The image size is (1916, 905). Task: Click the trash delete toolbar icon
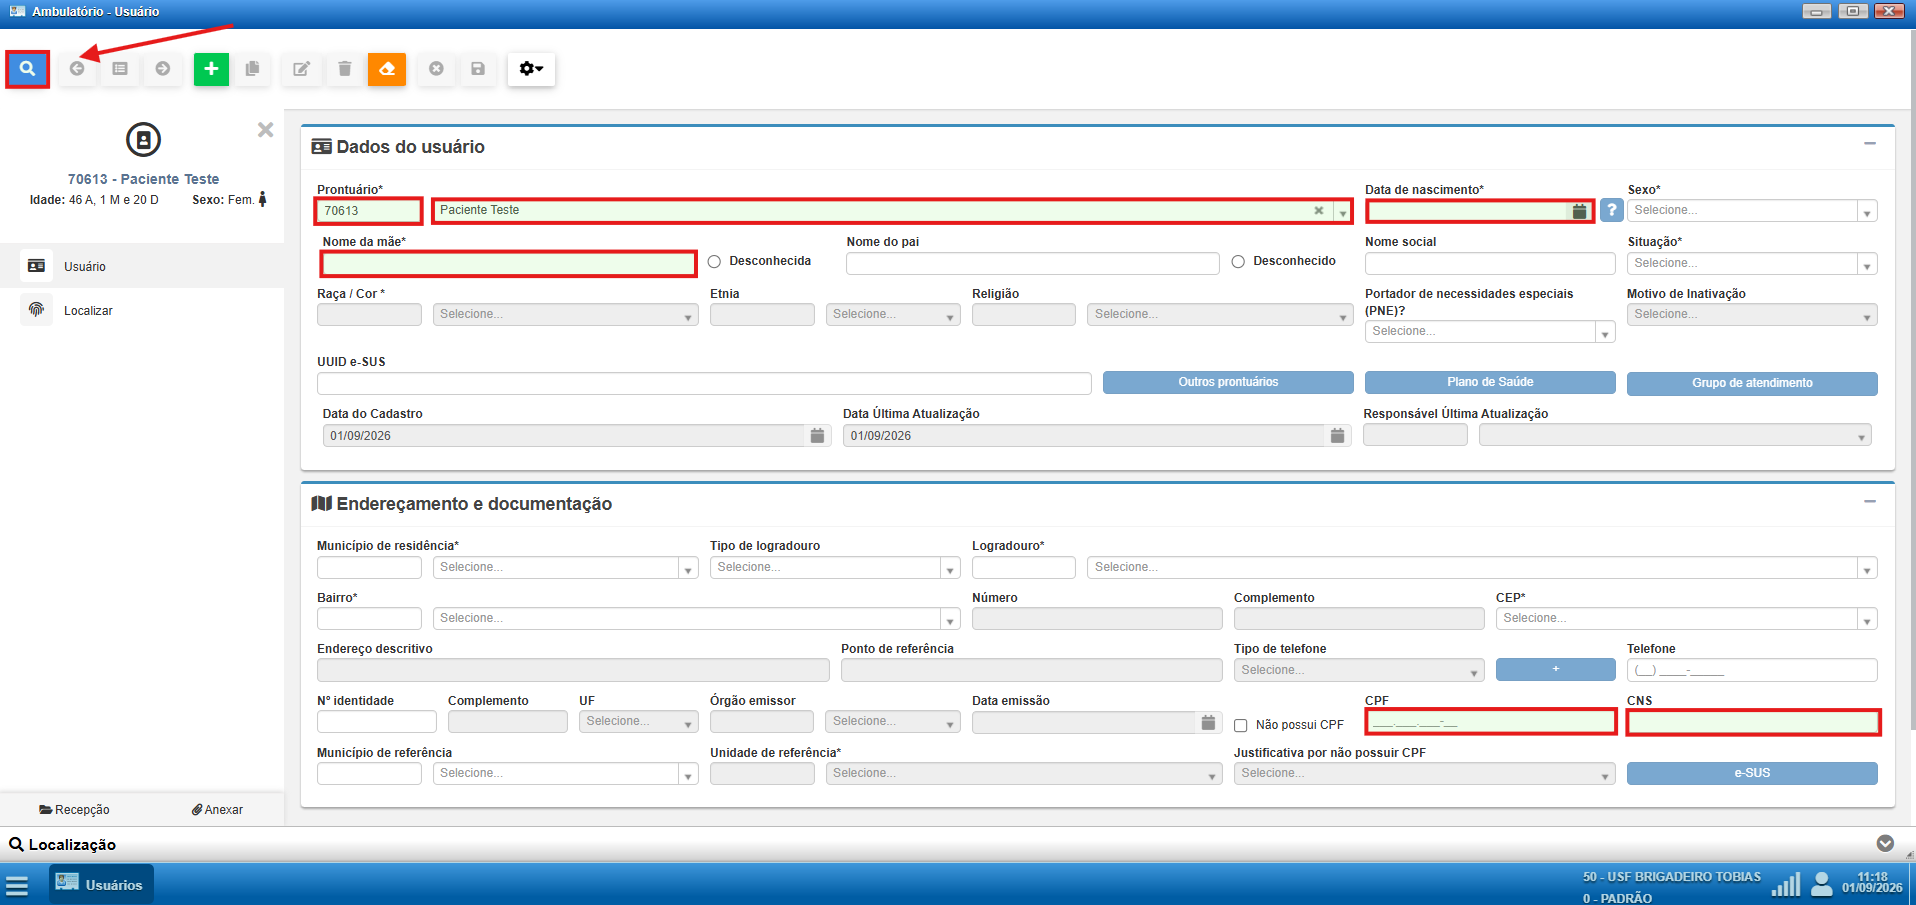345,69
